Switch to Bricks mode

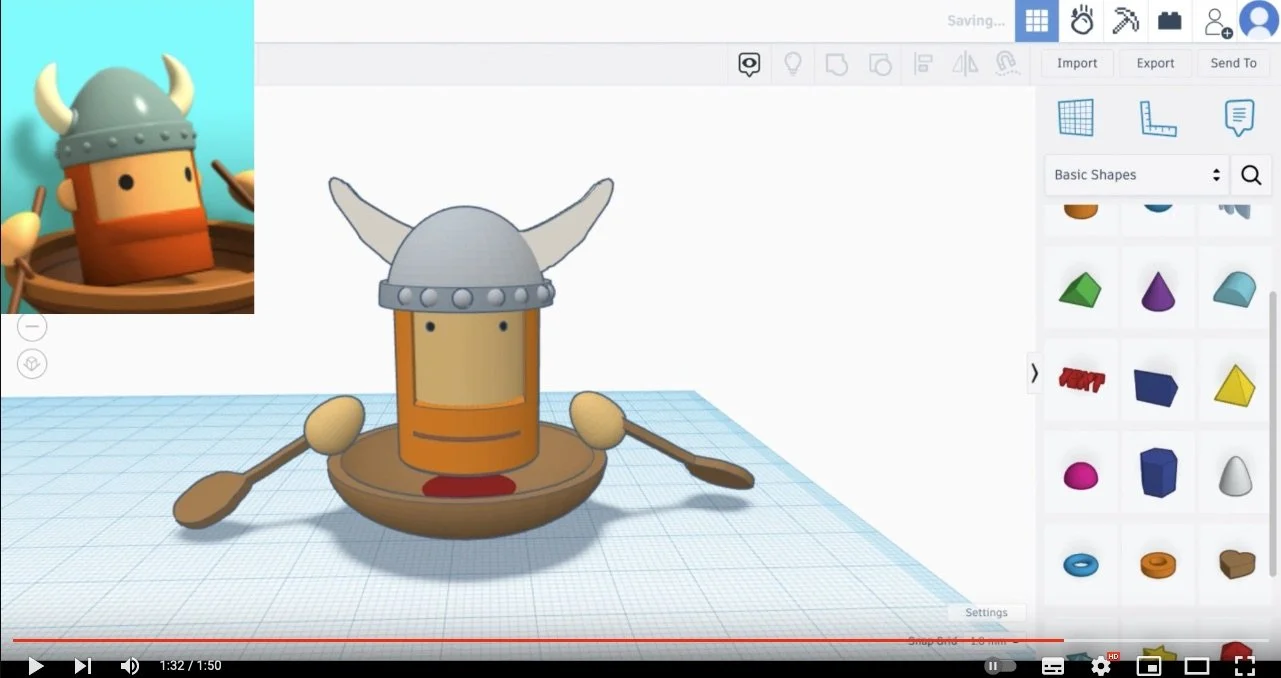click(x=1169, y=21)
